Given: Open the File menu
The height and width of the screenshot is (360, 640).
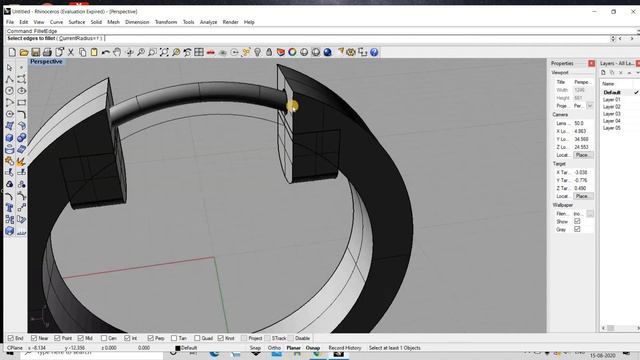Looking at the screenshot, I should [10, 22].
